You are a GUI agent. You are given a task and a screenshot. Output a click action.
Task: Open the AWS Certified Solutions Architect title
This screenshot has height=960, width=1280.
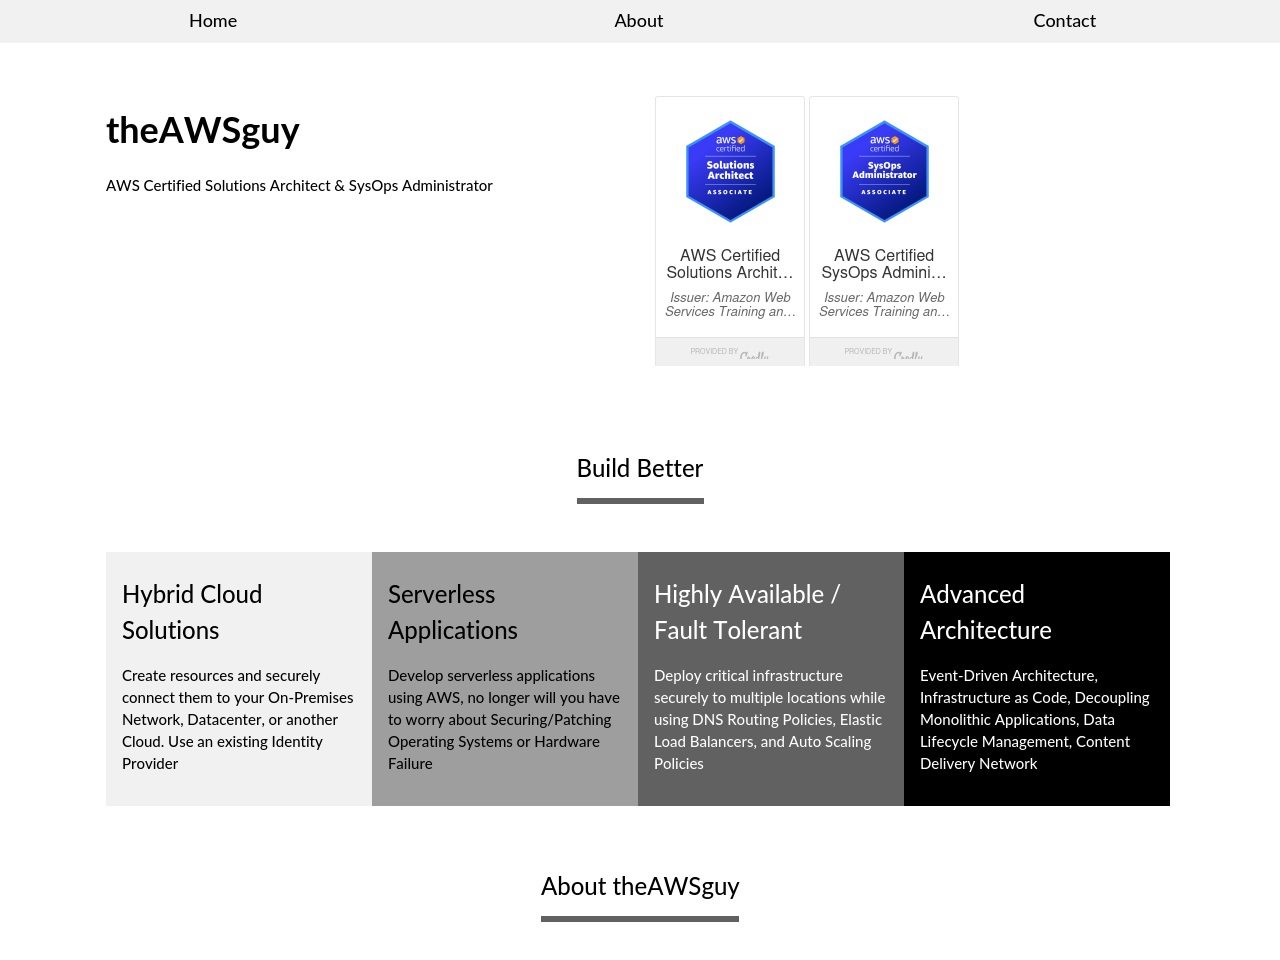(730, 264)
